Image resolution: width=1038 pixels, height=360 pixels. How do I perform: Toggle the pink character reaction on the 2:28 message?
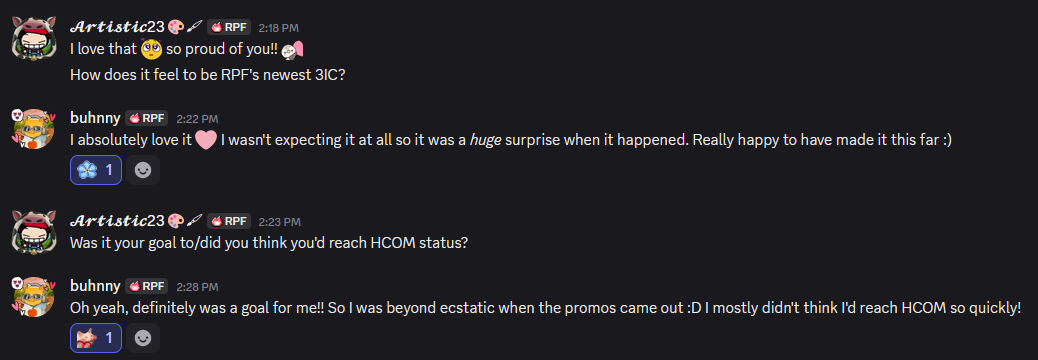(x=95, y=338)
